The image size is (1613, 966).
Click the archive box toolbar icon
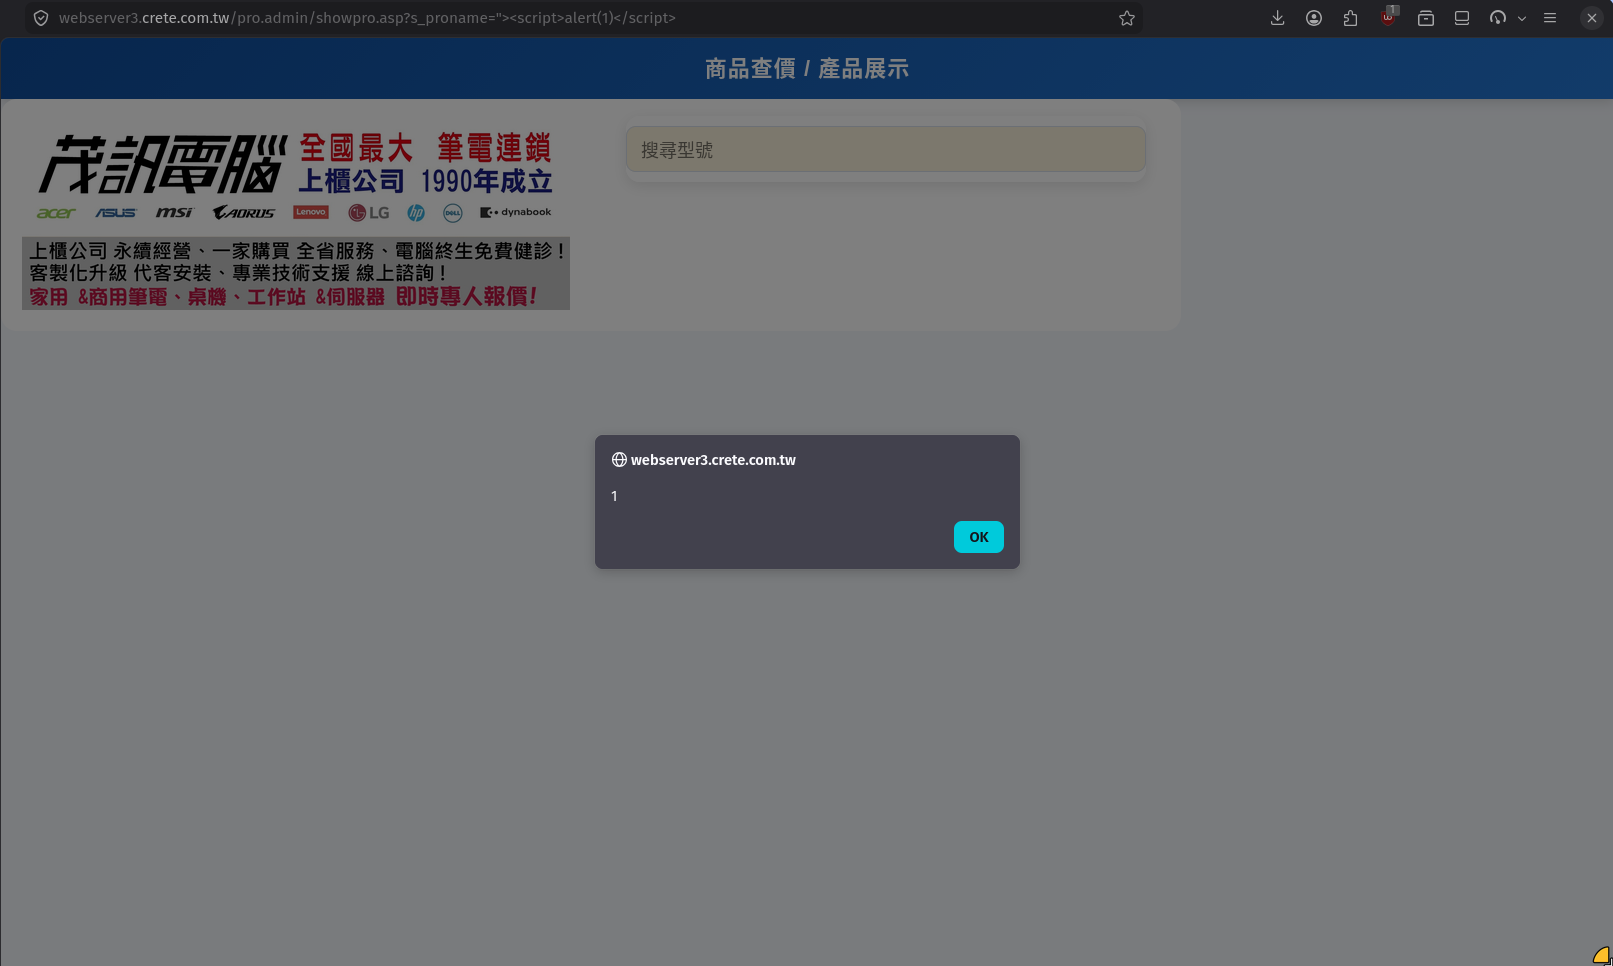(1426, 18)
